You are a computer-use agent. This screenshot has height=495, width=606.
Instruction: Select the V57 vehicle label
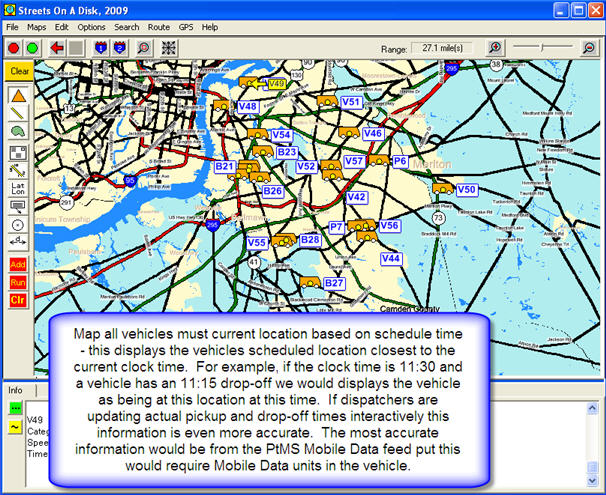[x=354, y=161]
